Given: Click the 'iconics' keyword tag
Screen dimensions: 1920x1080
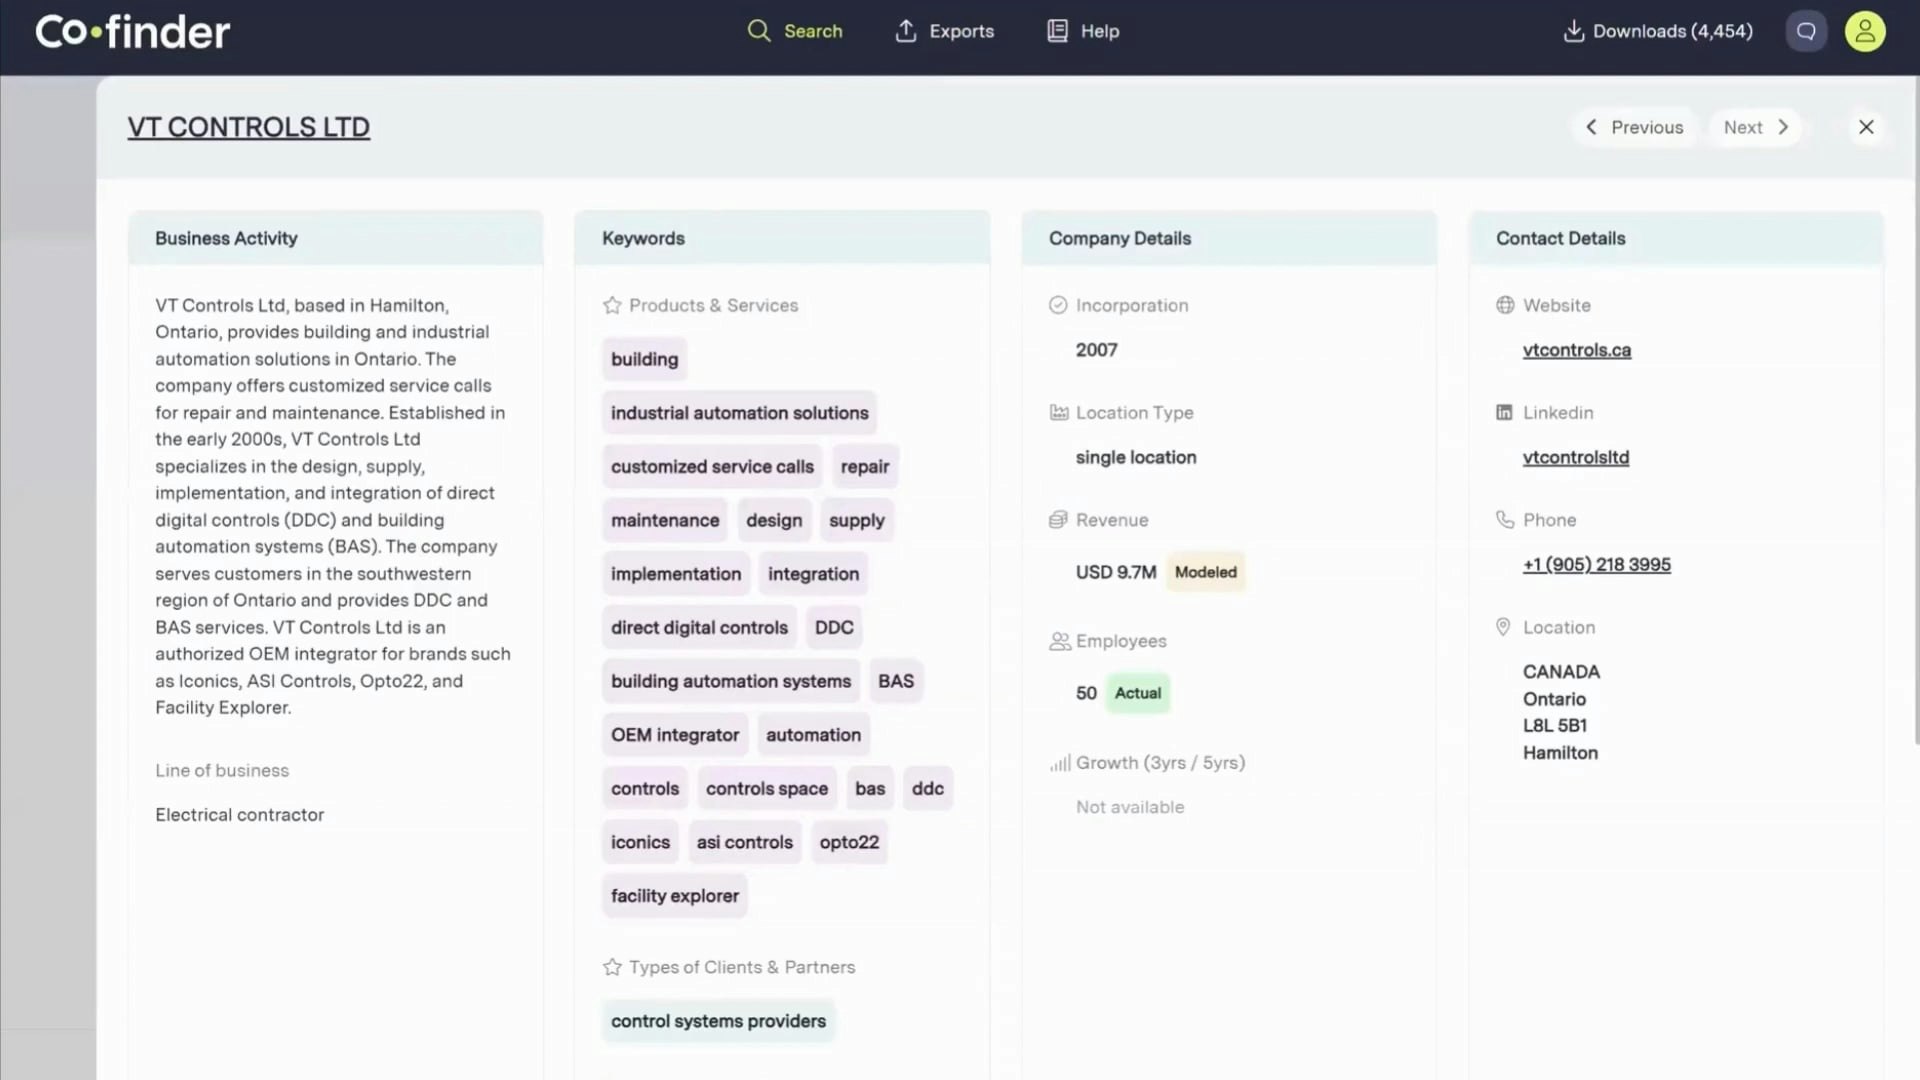Looking at the screenshot, I should pos(640,842).
